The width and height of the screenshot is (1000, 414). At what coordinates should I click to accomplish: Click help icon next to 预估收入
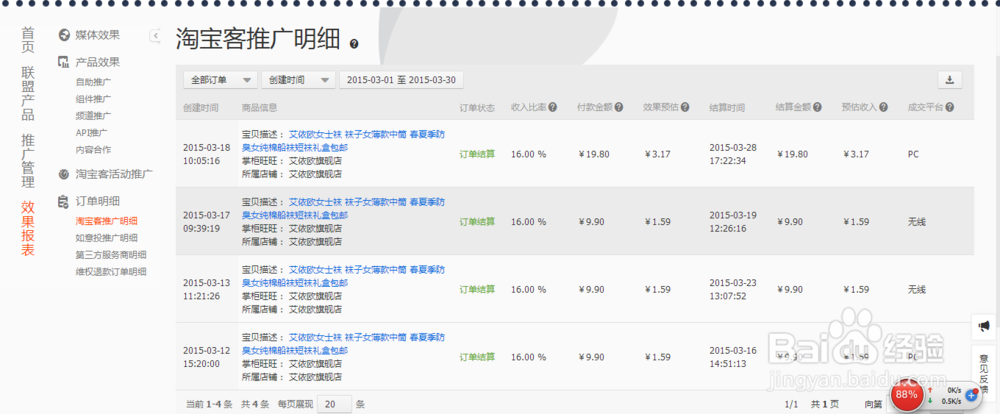tap(883, 107)
